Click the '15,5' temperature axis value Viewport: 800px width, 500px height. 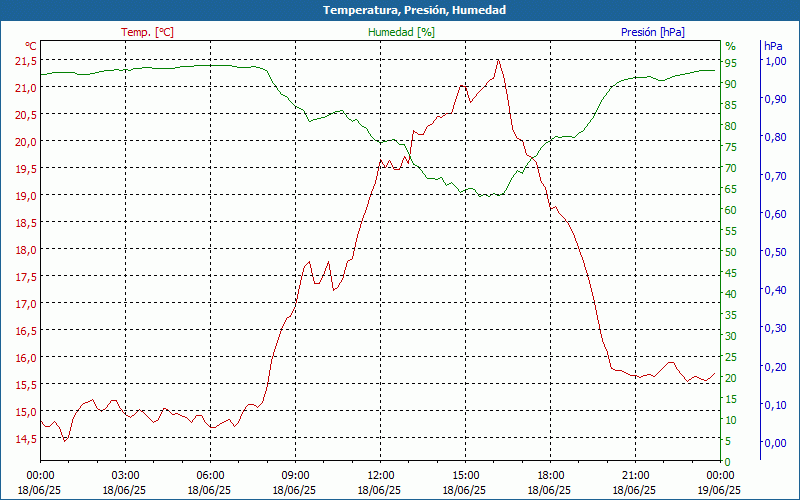[27, 385]
